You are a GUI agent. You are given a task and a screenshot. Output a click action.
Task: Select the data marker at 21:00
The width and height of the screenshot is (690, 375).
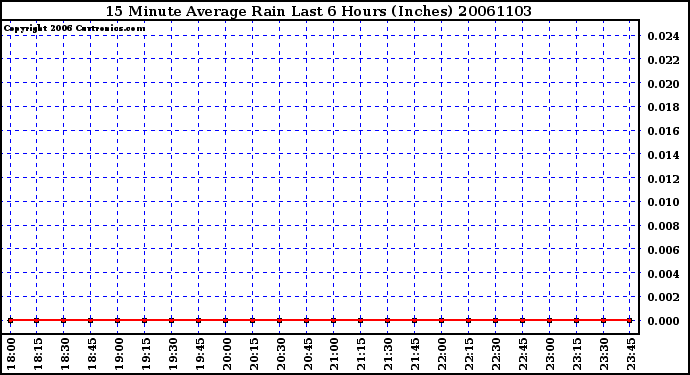(x=334, y=320)
